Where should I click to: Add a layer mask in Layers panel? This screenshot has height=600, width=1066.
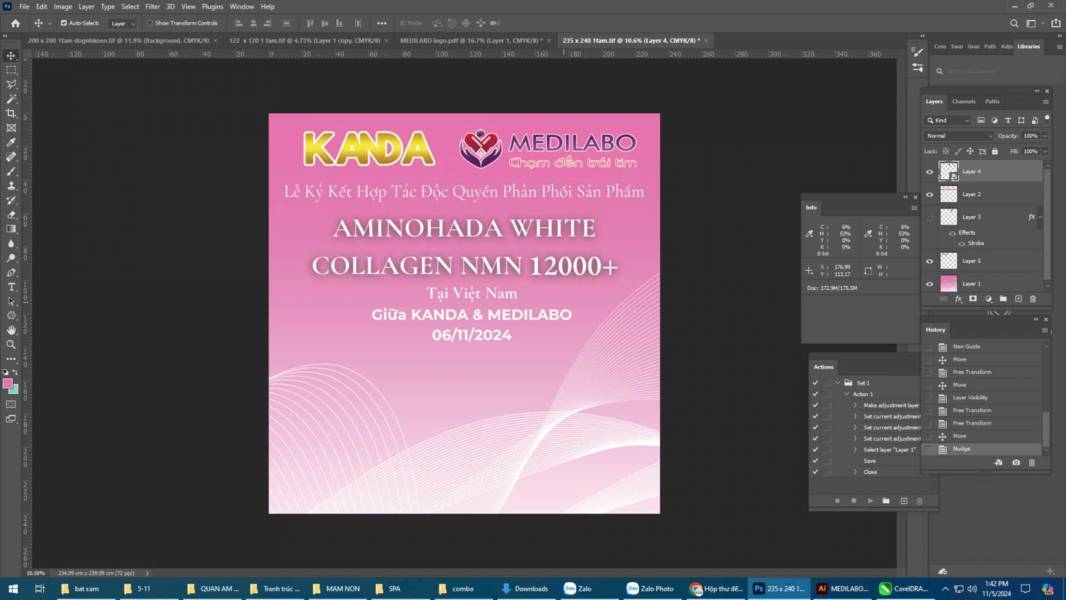click(x=973, y=299)
